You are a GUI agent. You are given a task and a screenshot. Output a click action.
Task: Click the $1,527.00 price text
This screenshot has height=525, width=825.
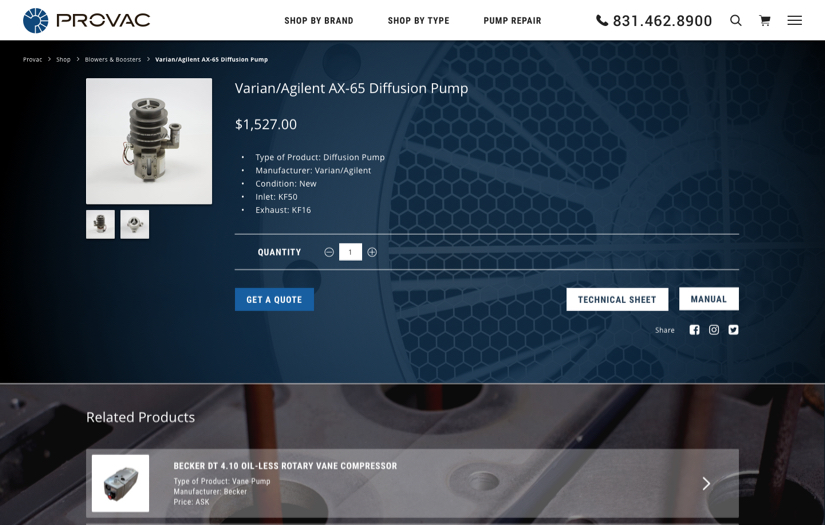click(x=266, y=124)
